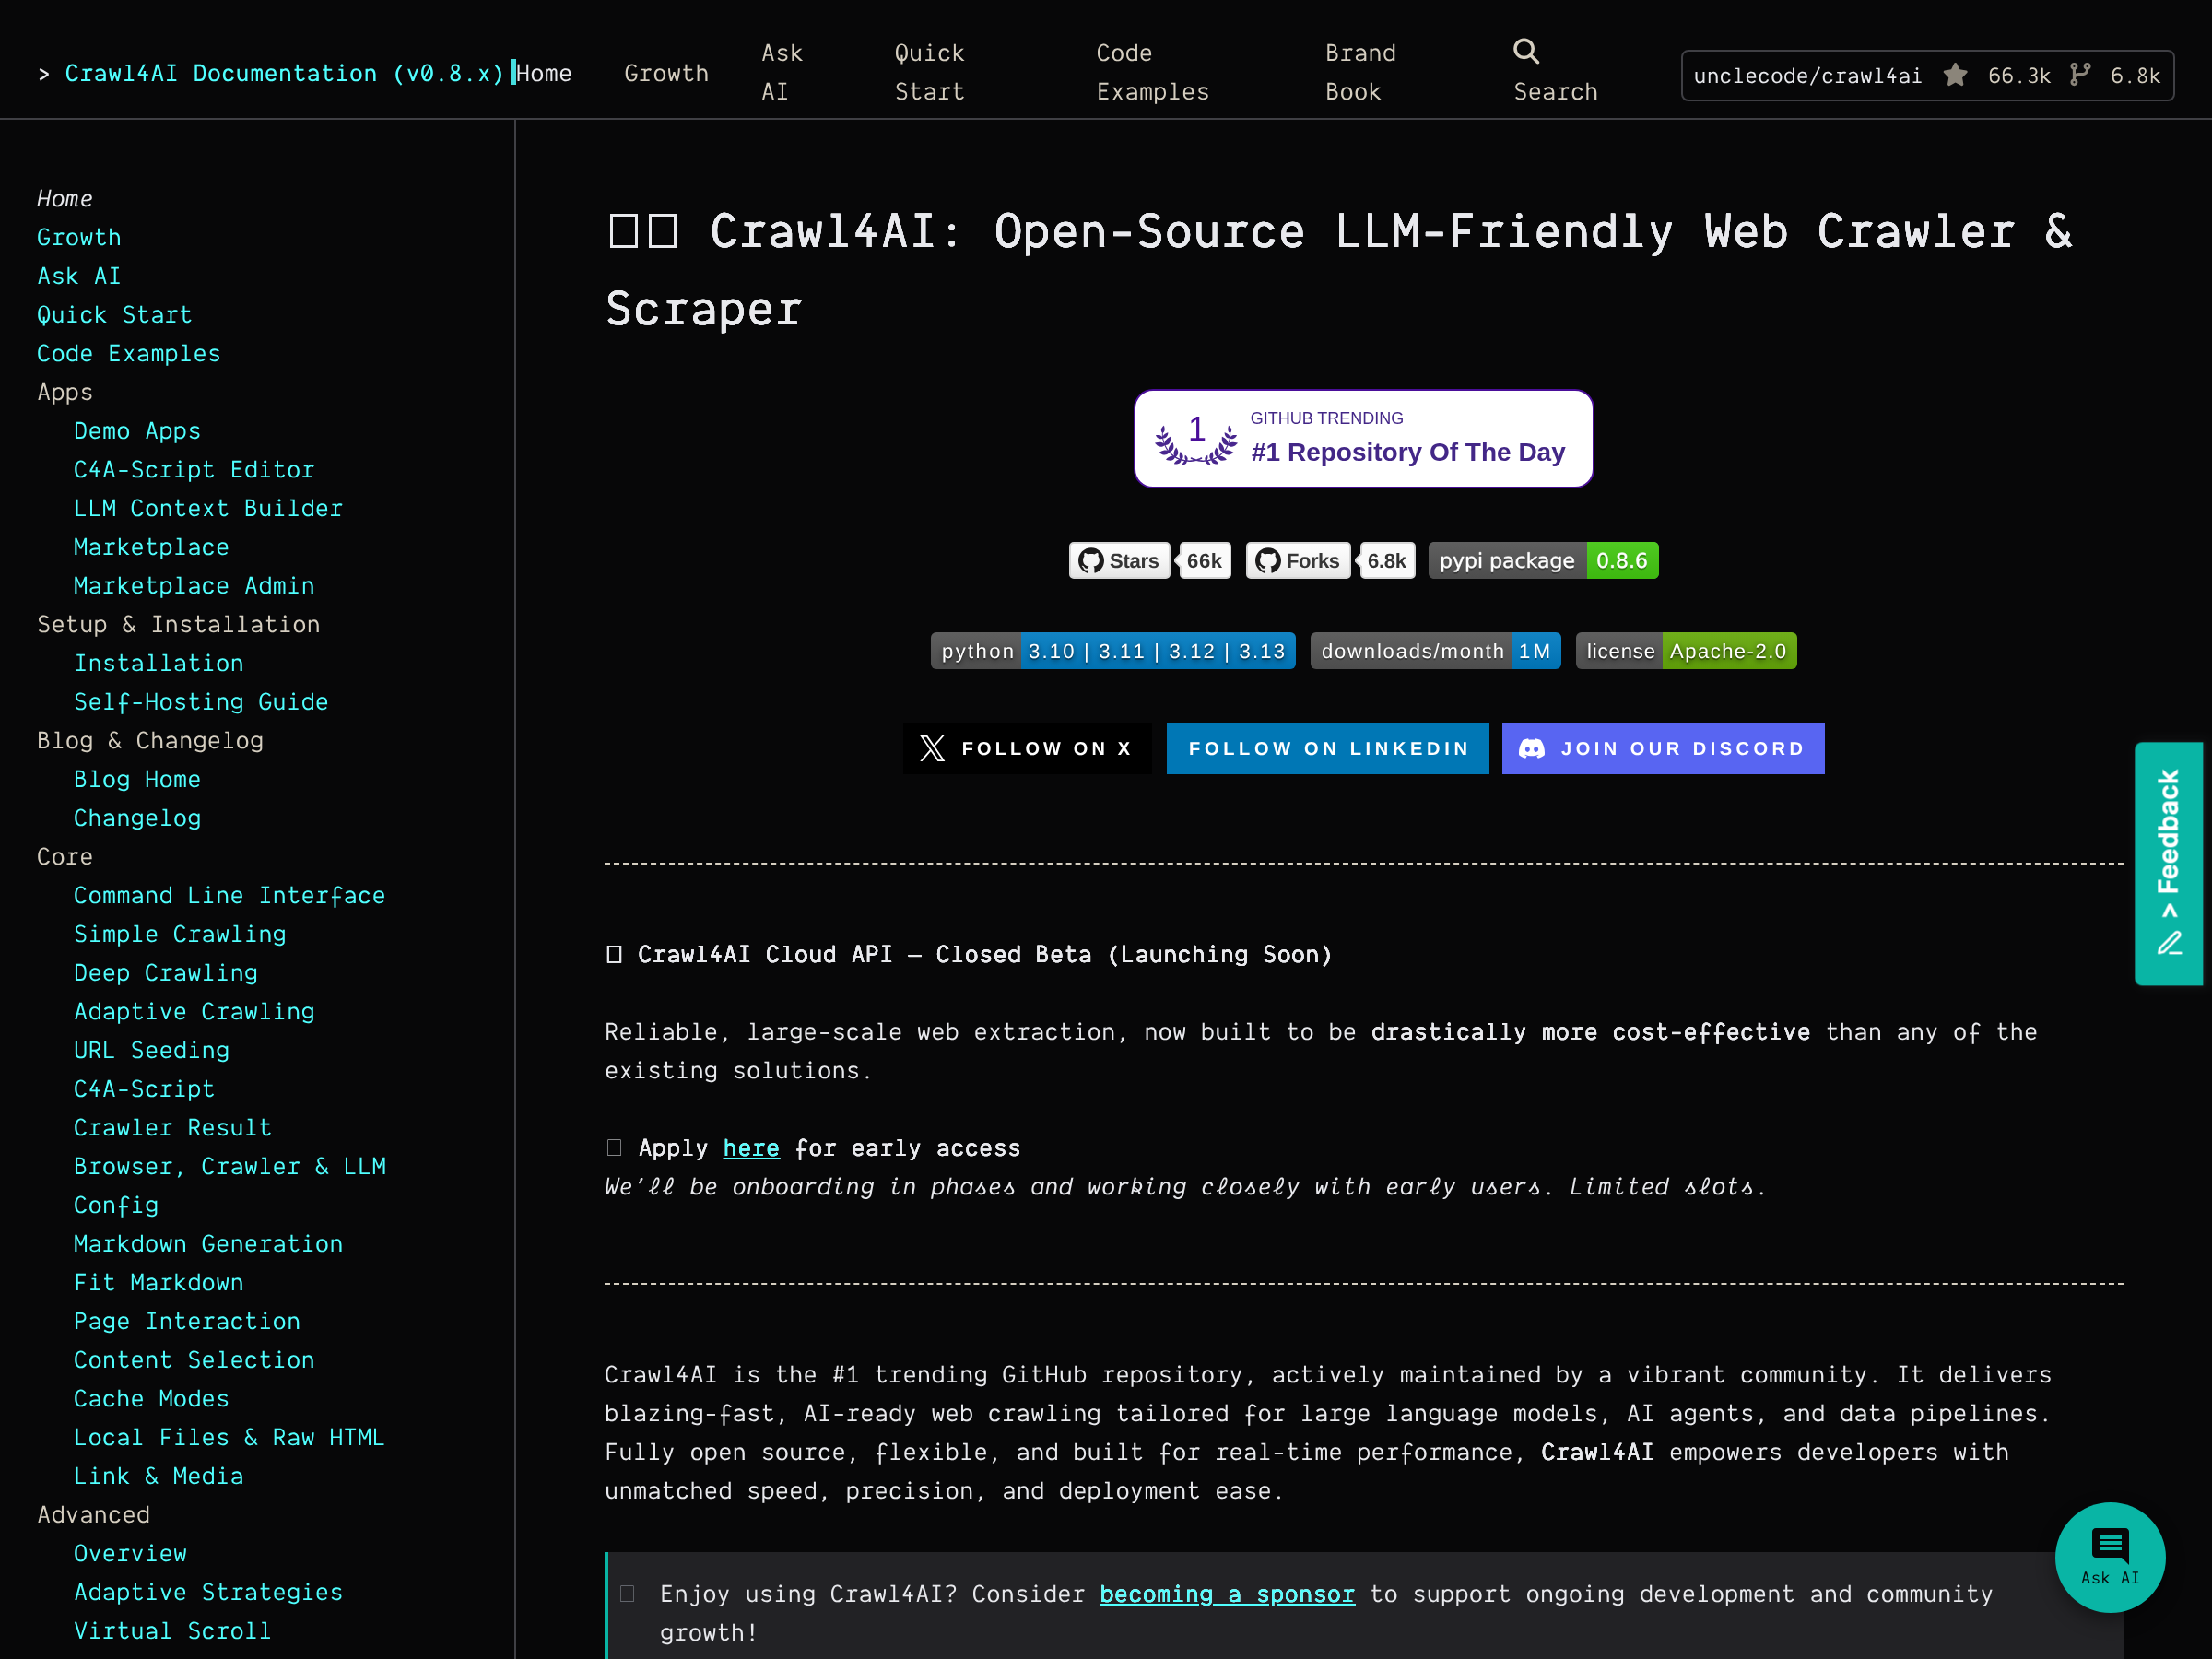Image resolution: width=2212 pixels, height=1659 pixels.
Task: Open Quick Start in top navigation
Action: coord(930,72)
